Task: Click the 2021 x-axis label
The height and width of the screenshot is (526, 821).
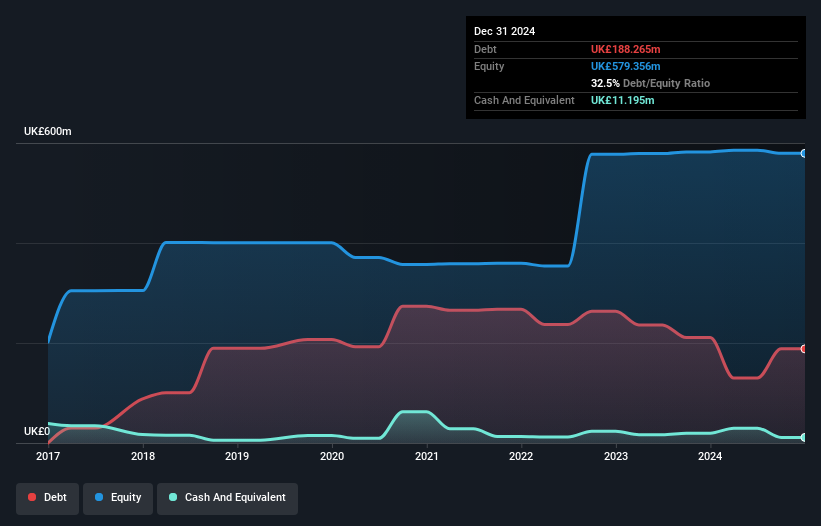Action: (x=427, y=456)
